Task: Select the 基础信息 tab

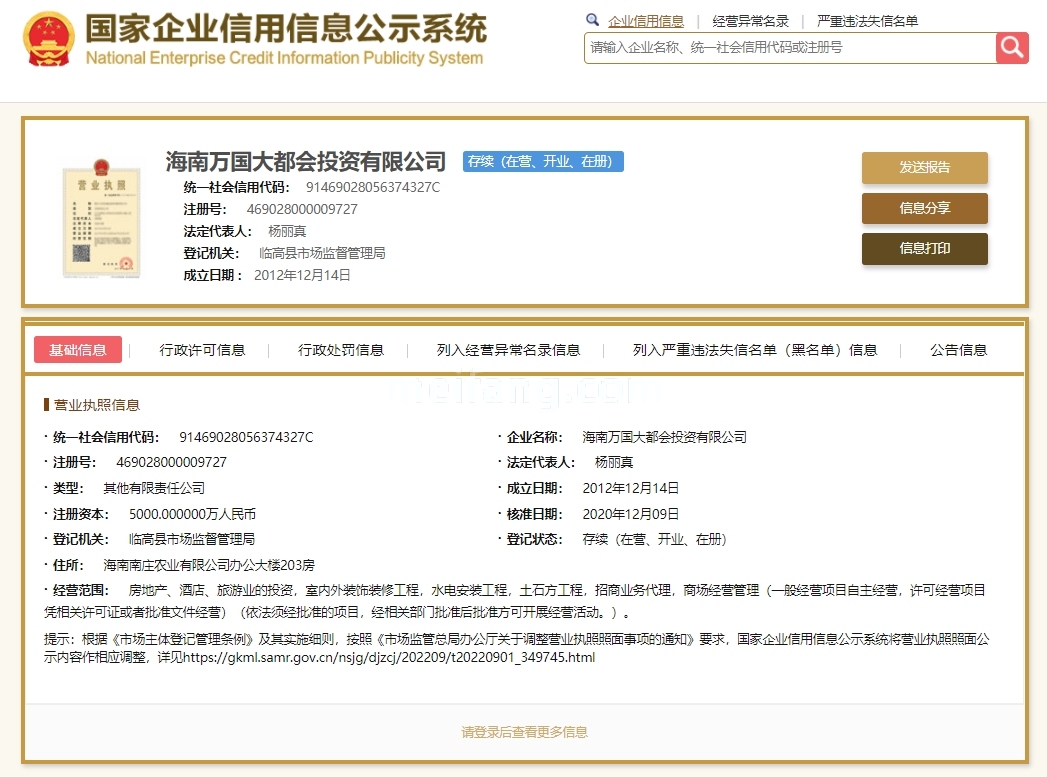Action: pyautogui.click(x=77, y=350)
